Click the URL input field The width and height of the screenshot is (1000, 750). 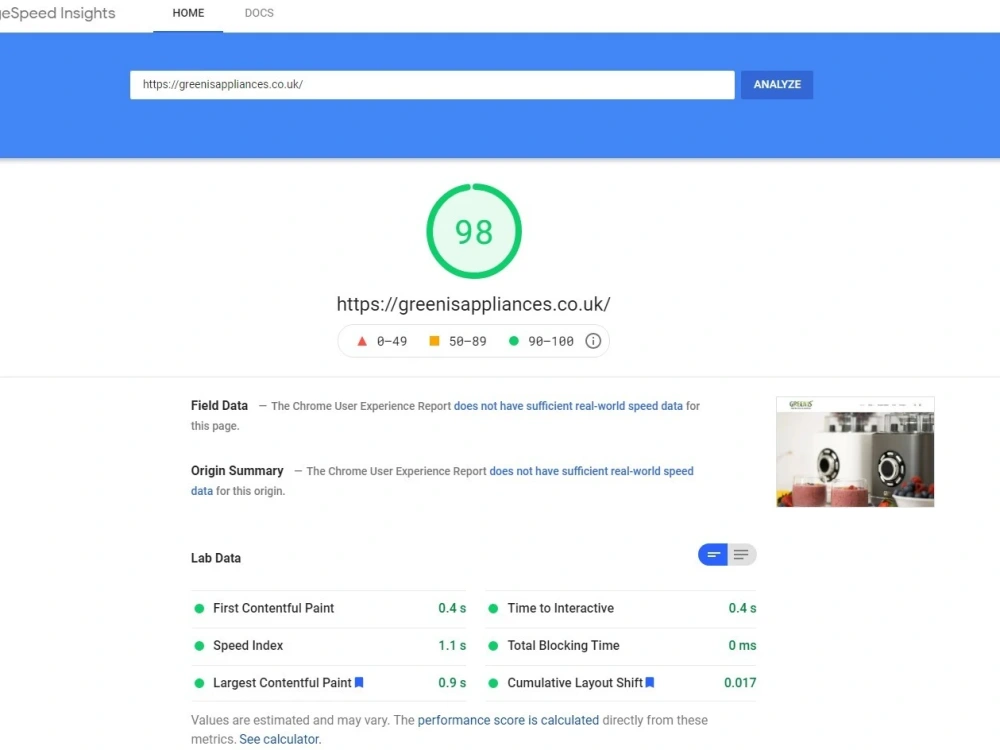click(x=432, y=85)
